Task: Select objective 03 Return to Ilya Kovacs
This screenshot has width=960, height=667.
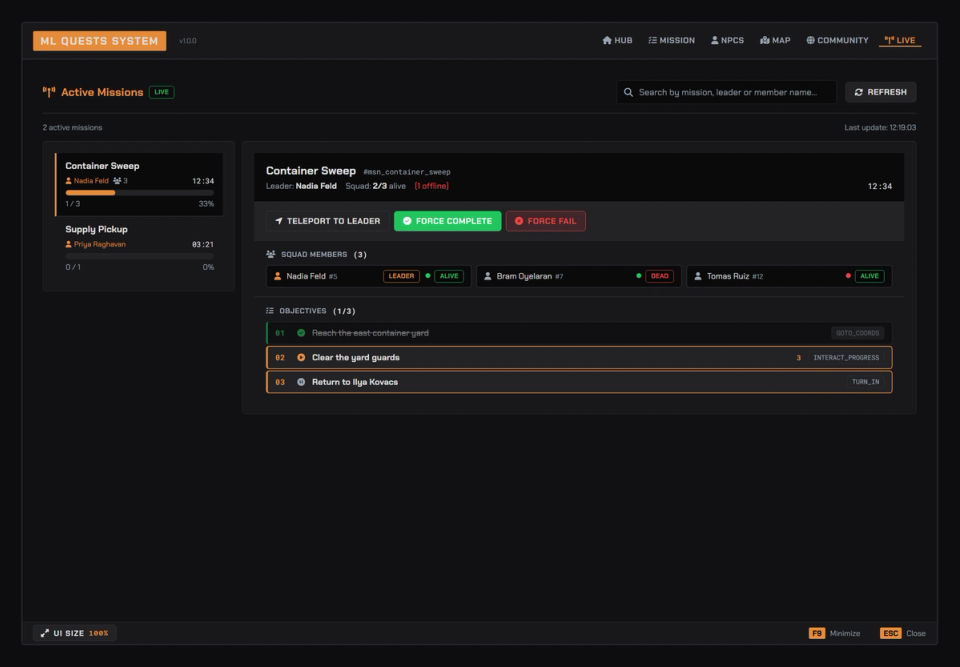Action: pyautogui.click(x=579, y=382)
